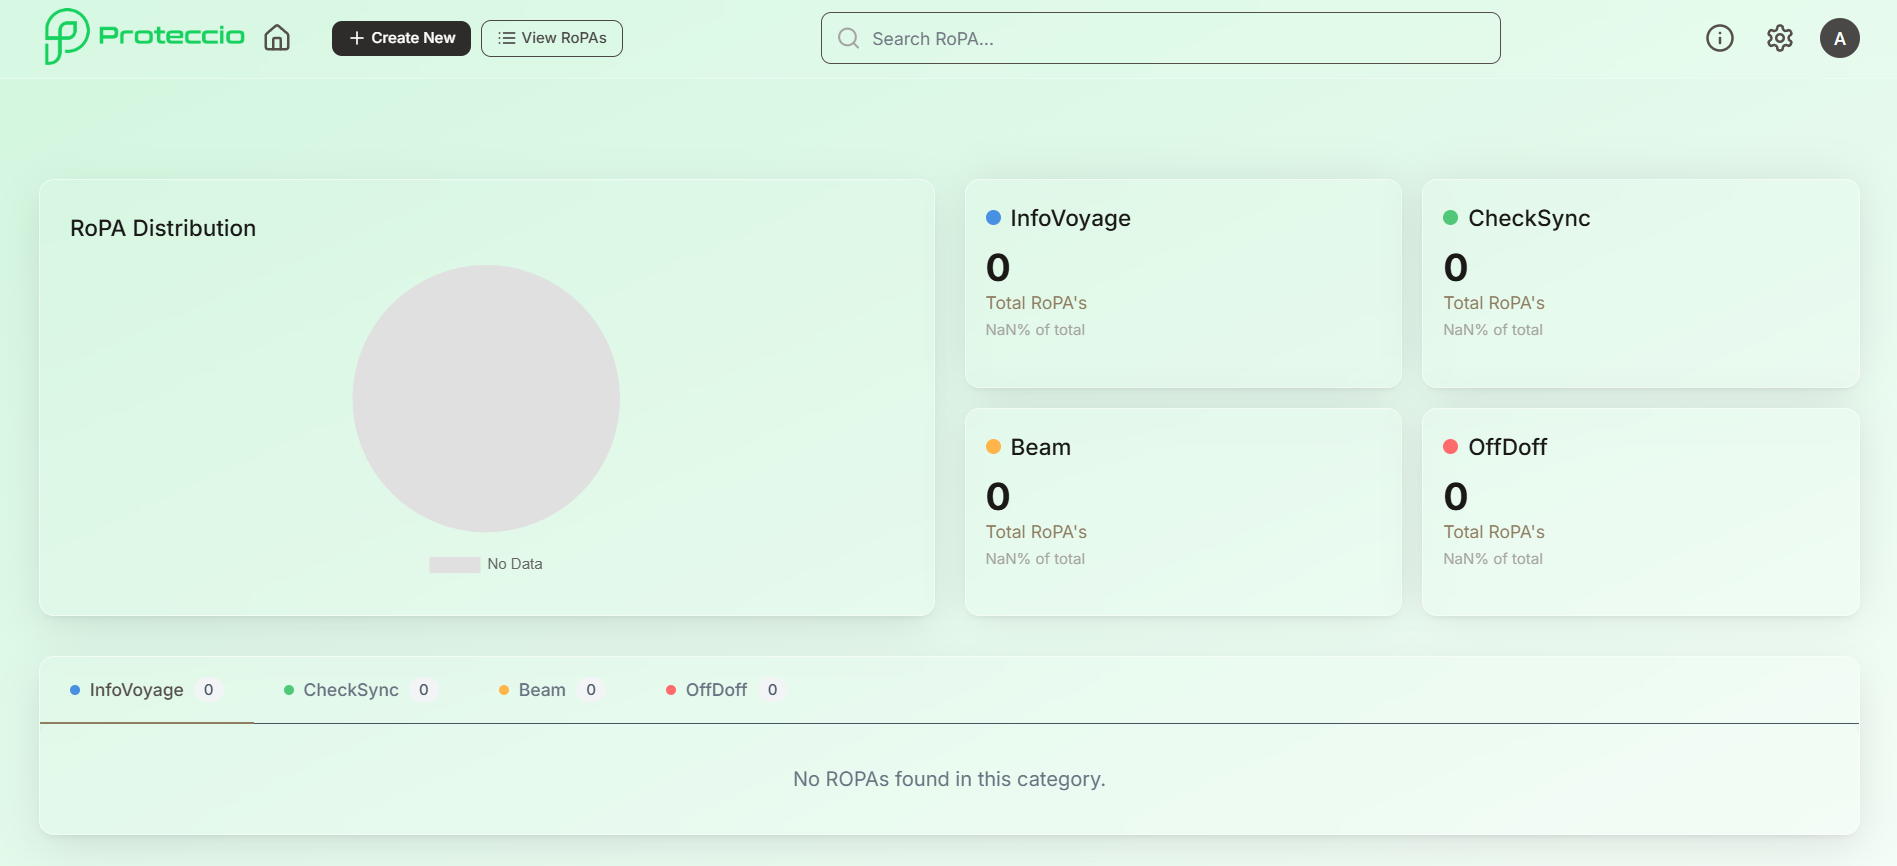Switch to the CheckSync tab
Viewport: 1897px width, 866px height.
[351, 690]
